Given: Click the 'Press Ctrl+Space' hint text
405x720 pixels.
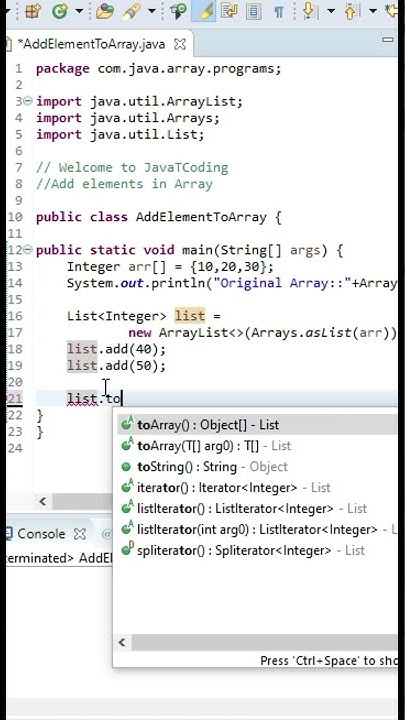Looking at the screenshot, I should tap(328, 661).
